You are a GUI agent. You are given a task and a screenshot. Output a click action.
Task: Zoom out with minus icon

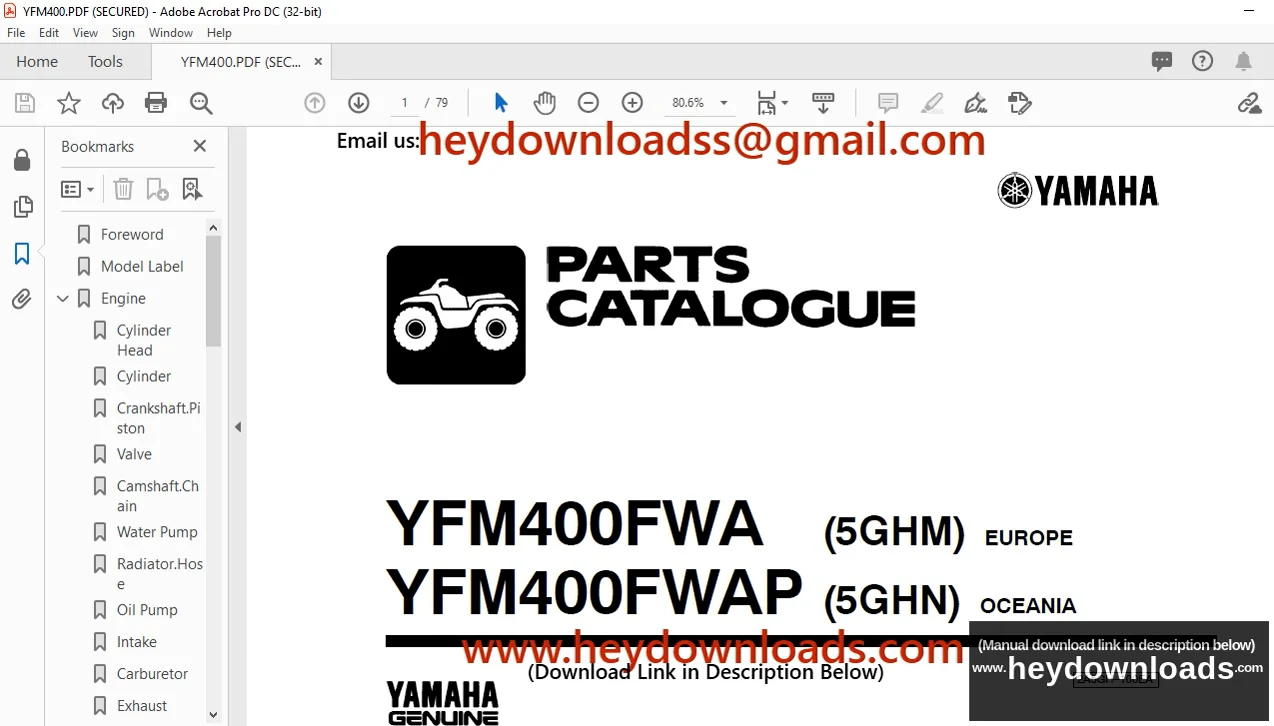588,103
